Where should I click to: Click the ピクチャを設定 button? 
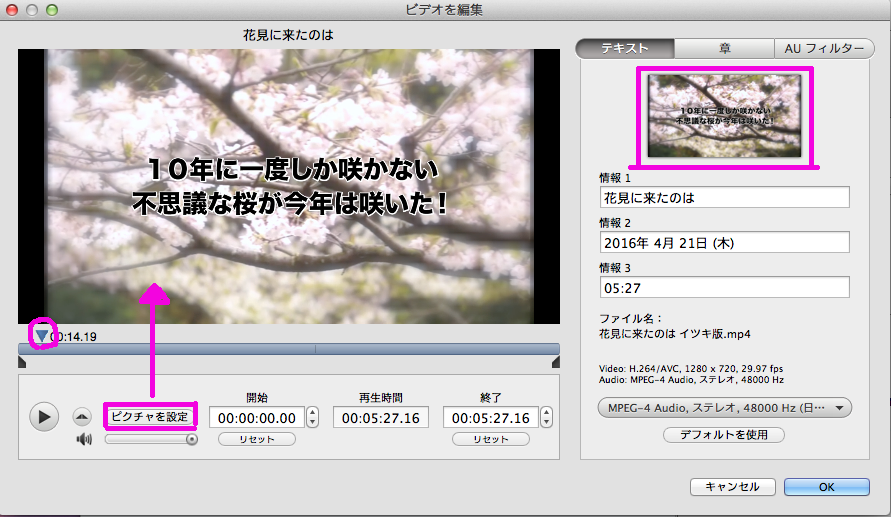tap(150, 415)
